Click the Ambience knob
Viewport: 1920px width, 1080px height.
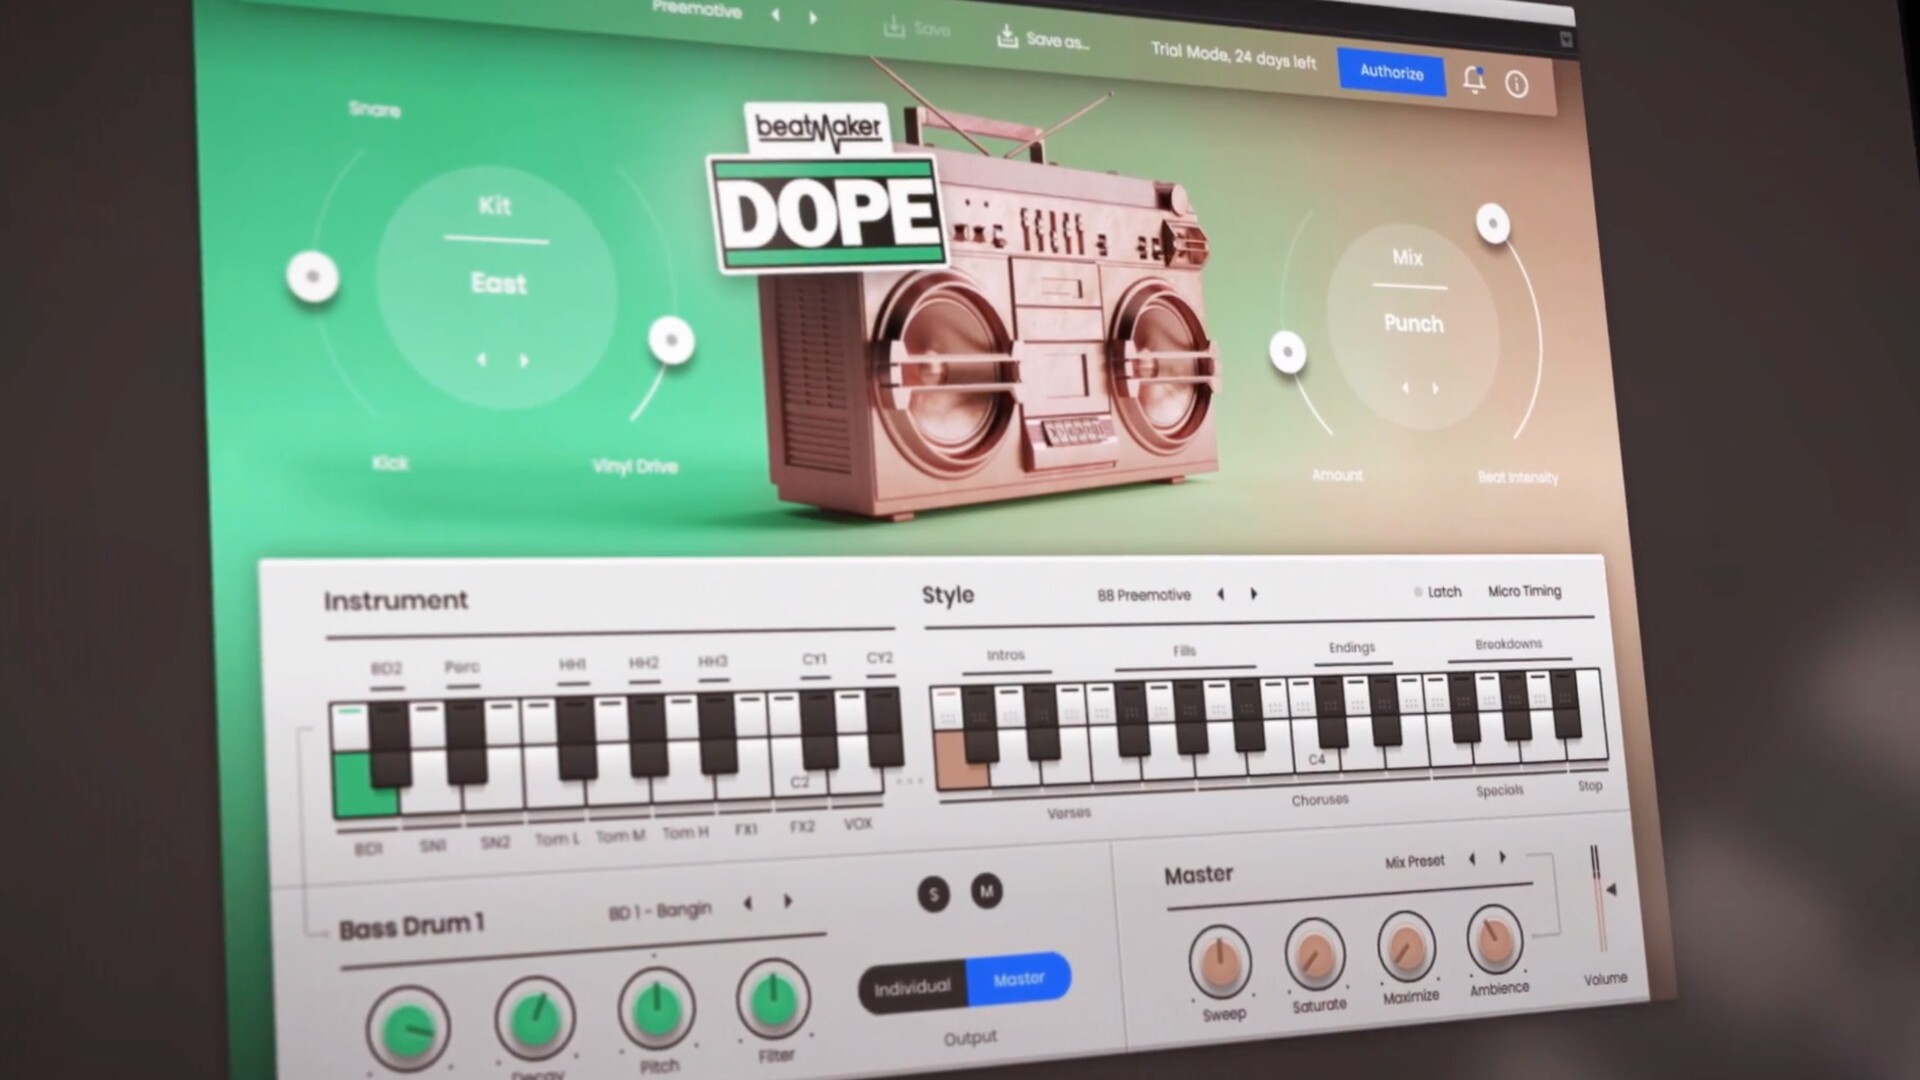tap(1494, 939)
